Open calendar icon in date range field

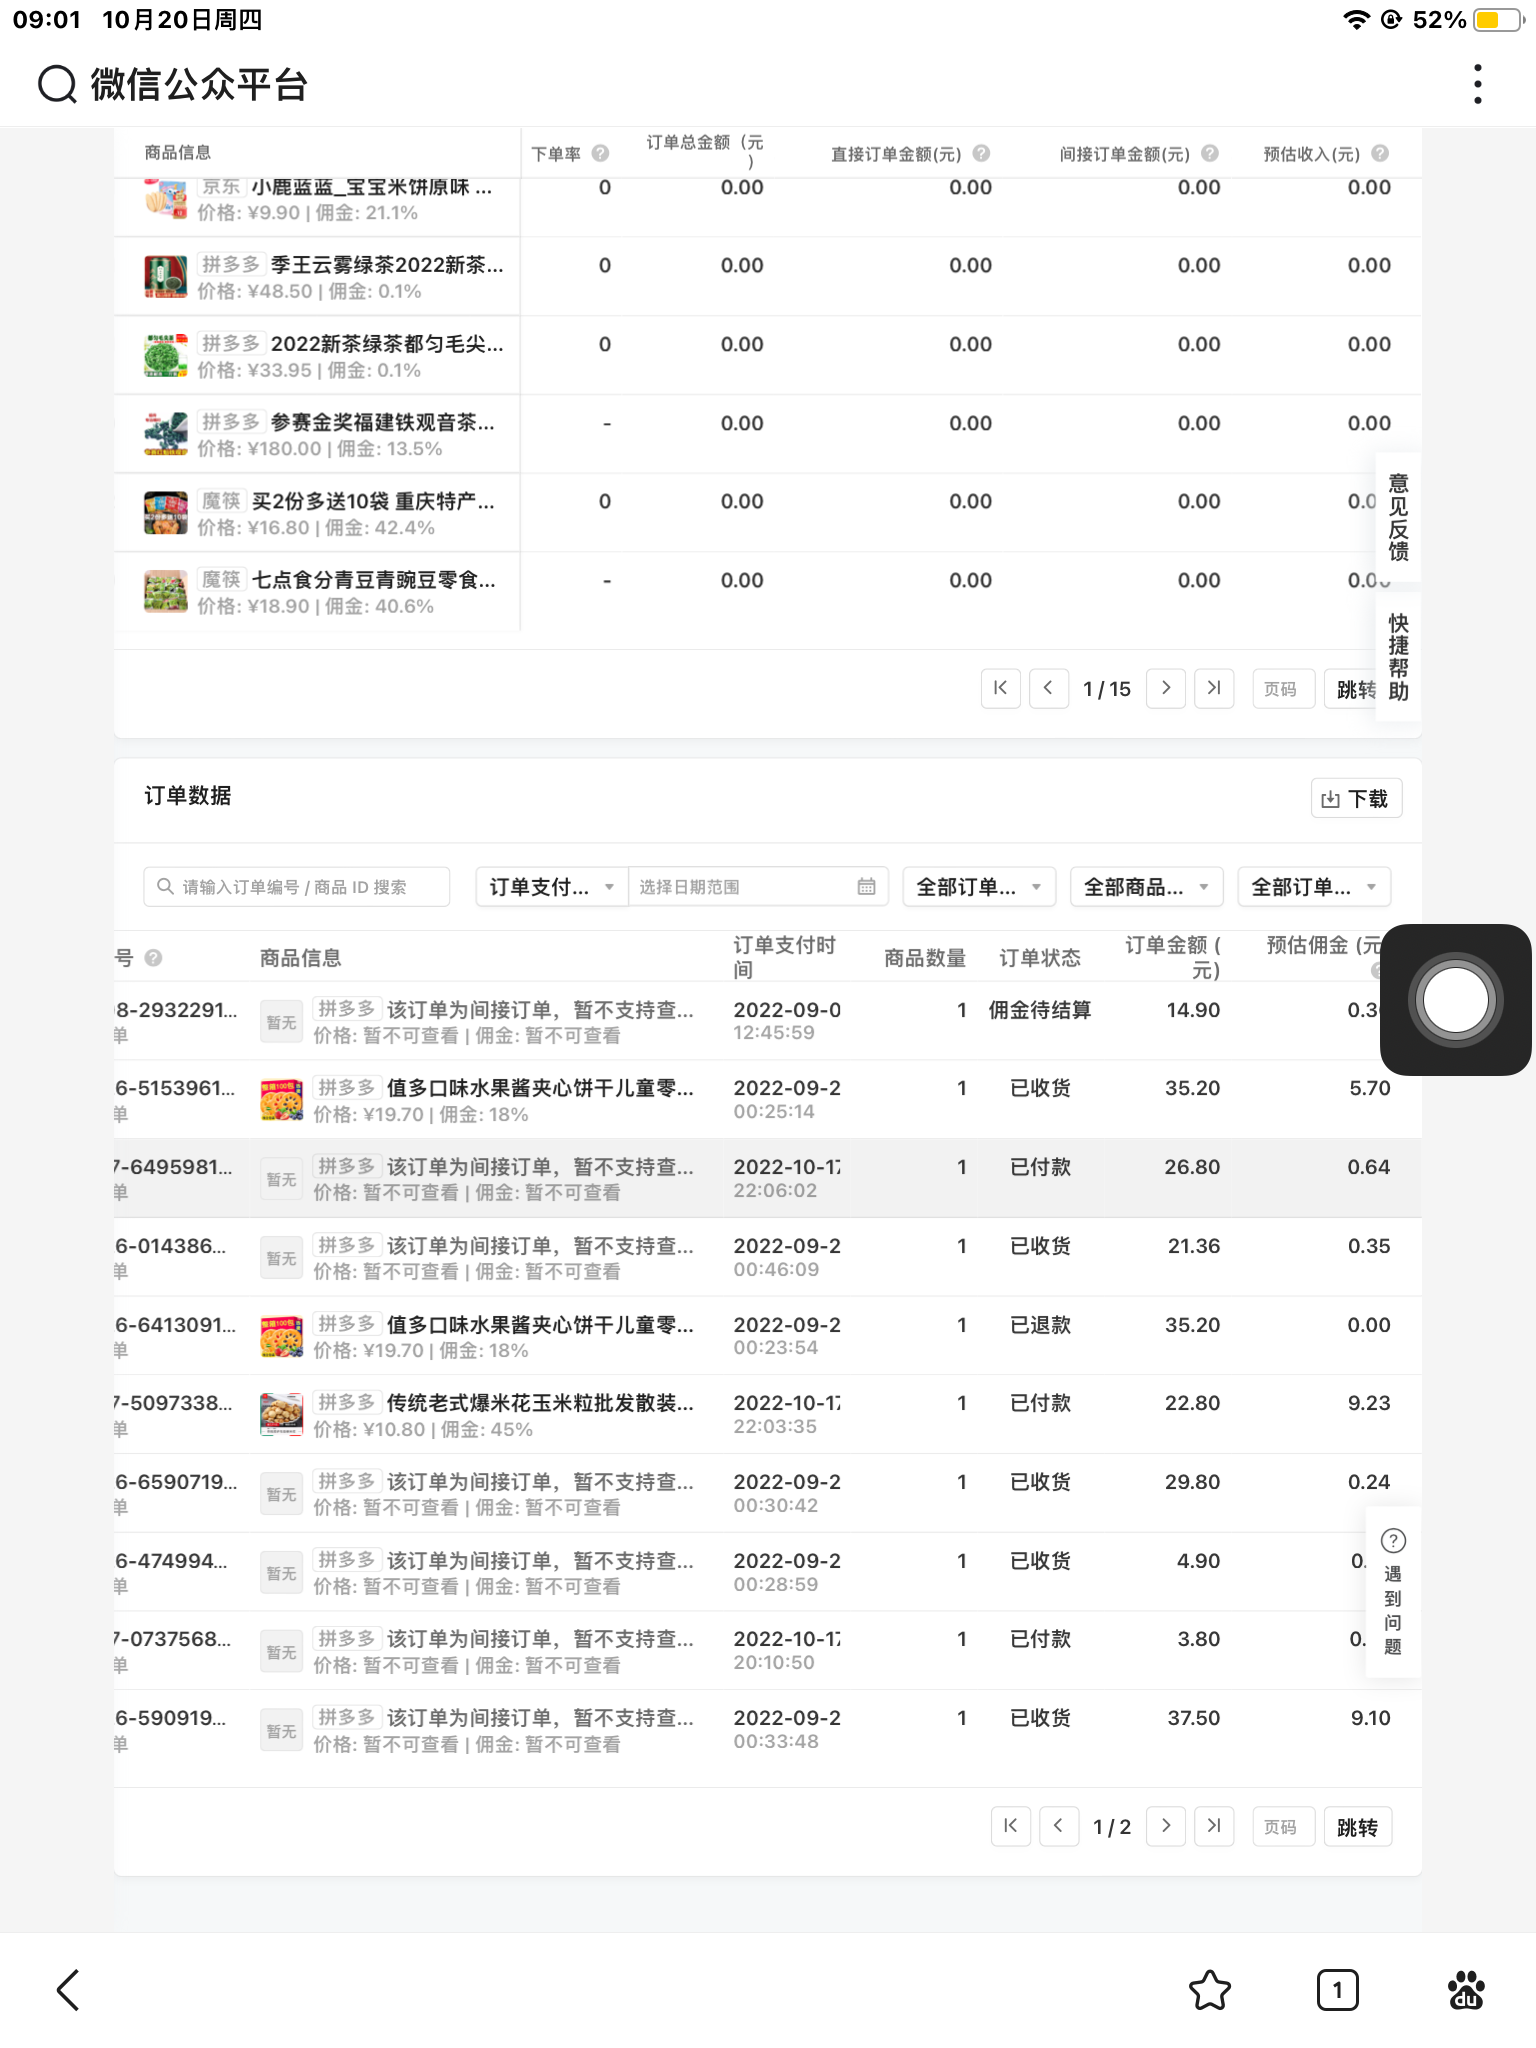[866, 887]
